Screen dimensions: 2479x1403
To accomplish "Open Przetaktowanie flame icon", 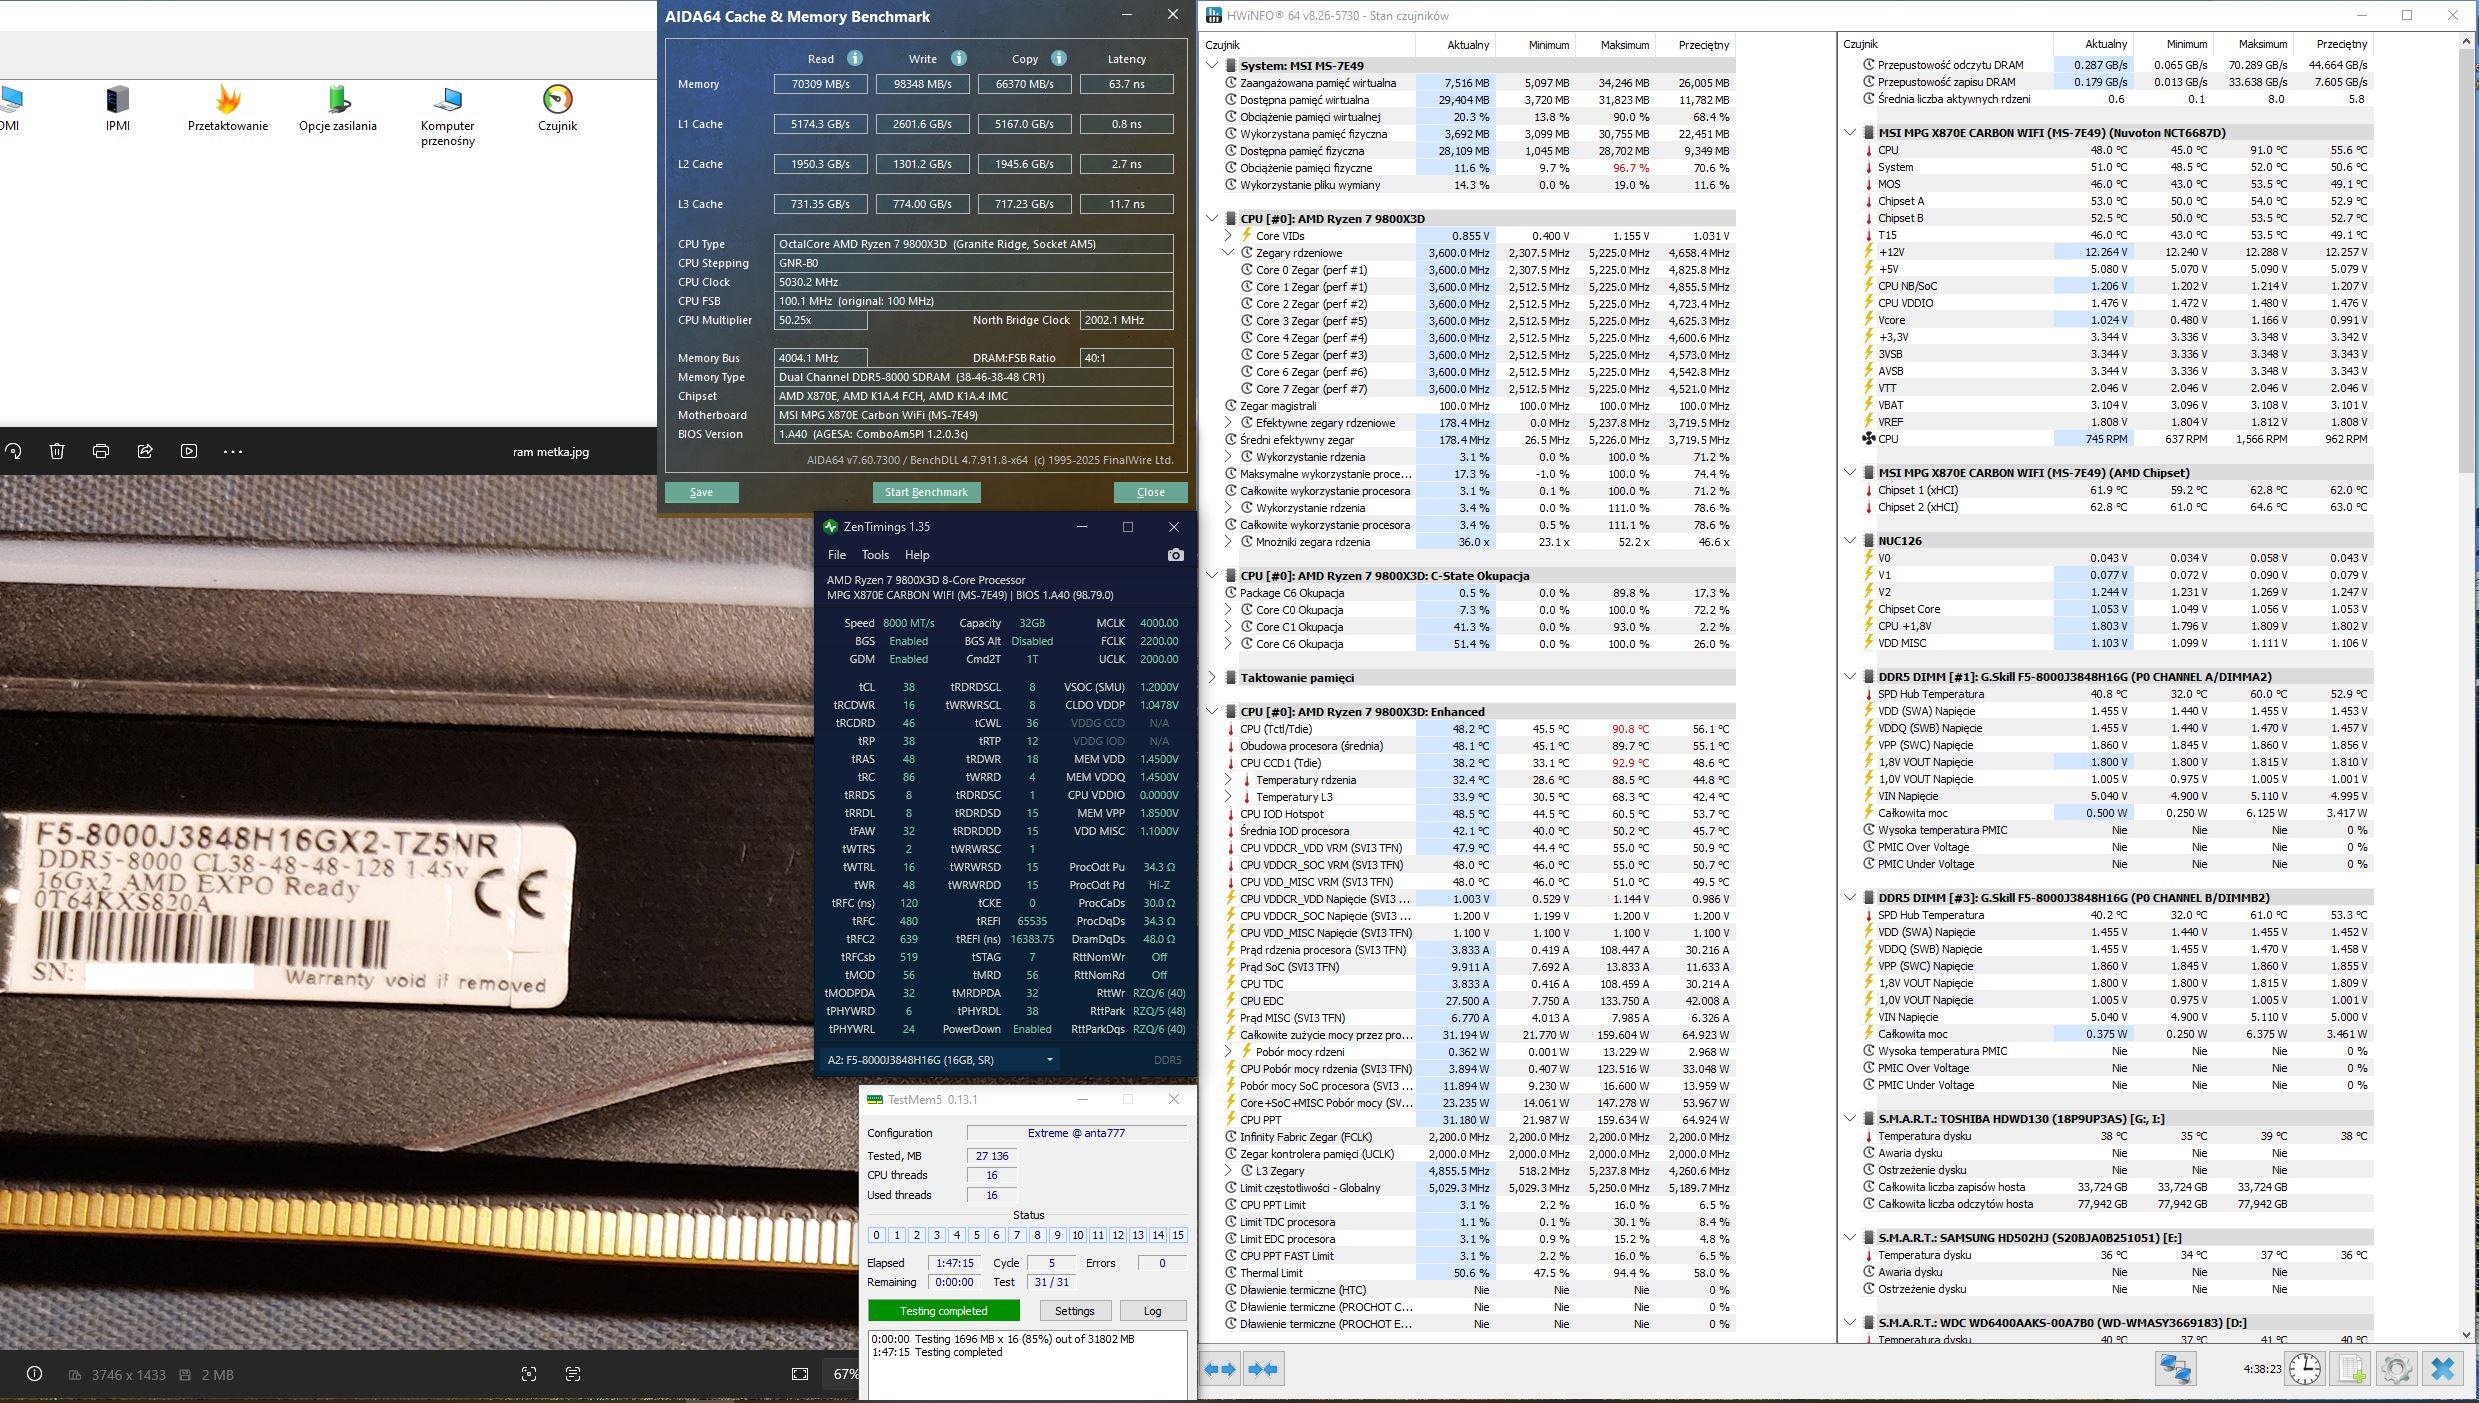I will 228,100.
